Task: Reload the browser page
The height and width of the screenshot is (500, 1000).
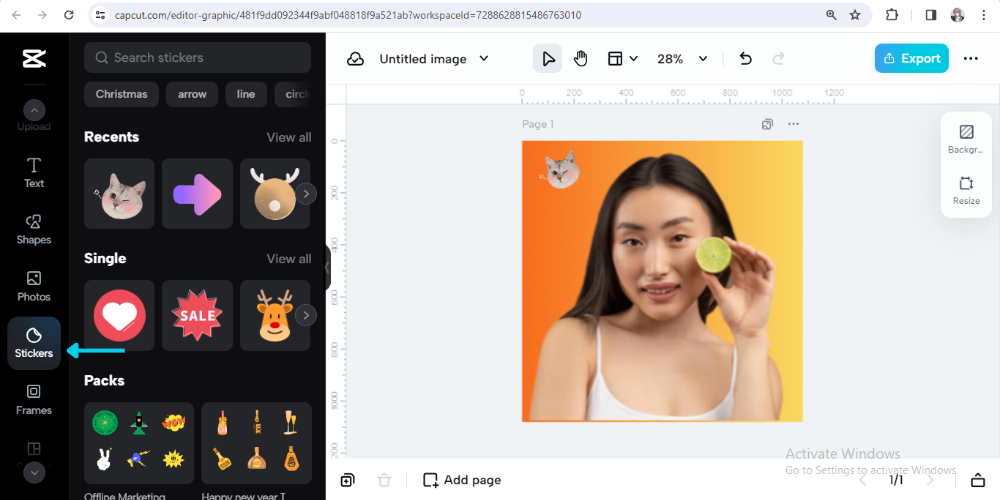Action: tap(69, 15)
